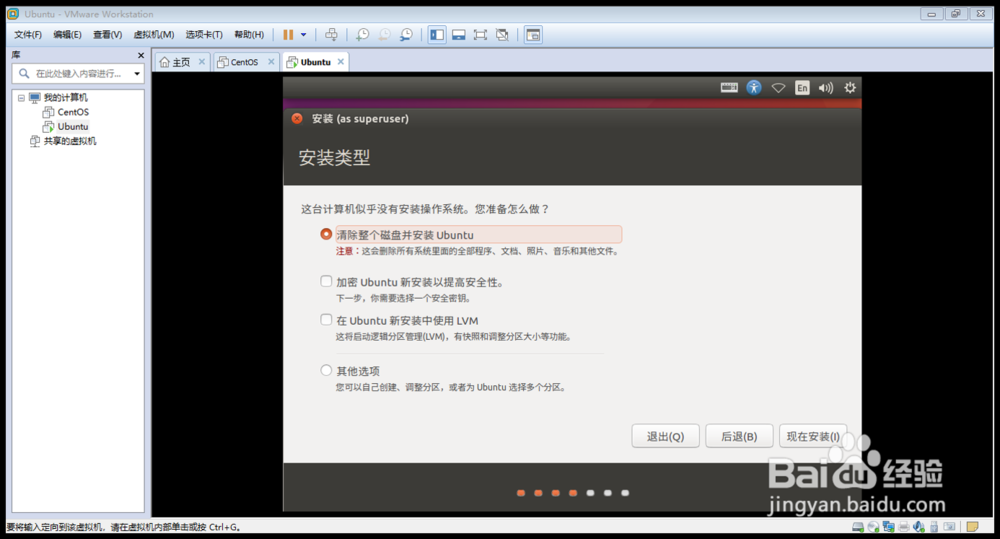Close the CentOS tab
Screen dimensions: 1000x539
click(x=271, y=62)
